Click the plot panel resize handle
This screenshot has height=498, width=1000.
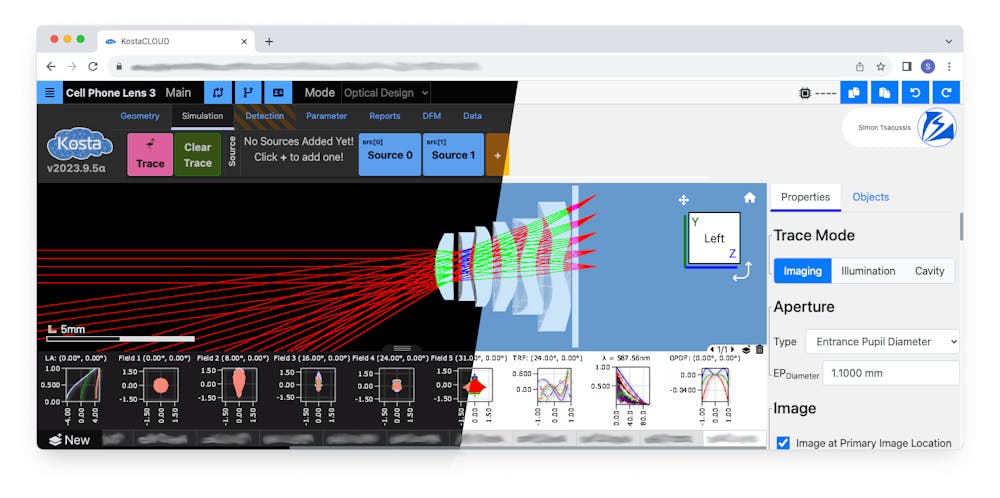pos(402,348)
